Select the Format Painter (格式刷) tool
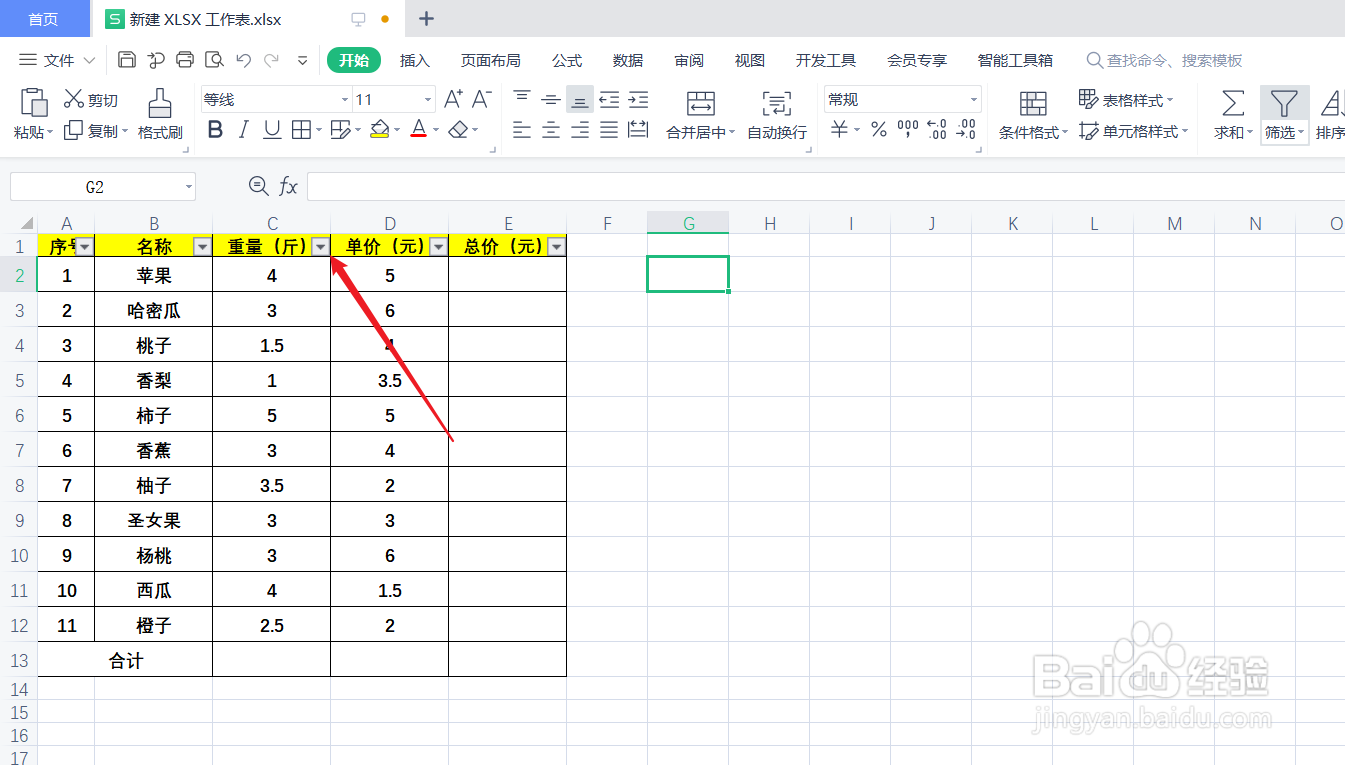 [x=159, y=113]
